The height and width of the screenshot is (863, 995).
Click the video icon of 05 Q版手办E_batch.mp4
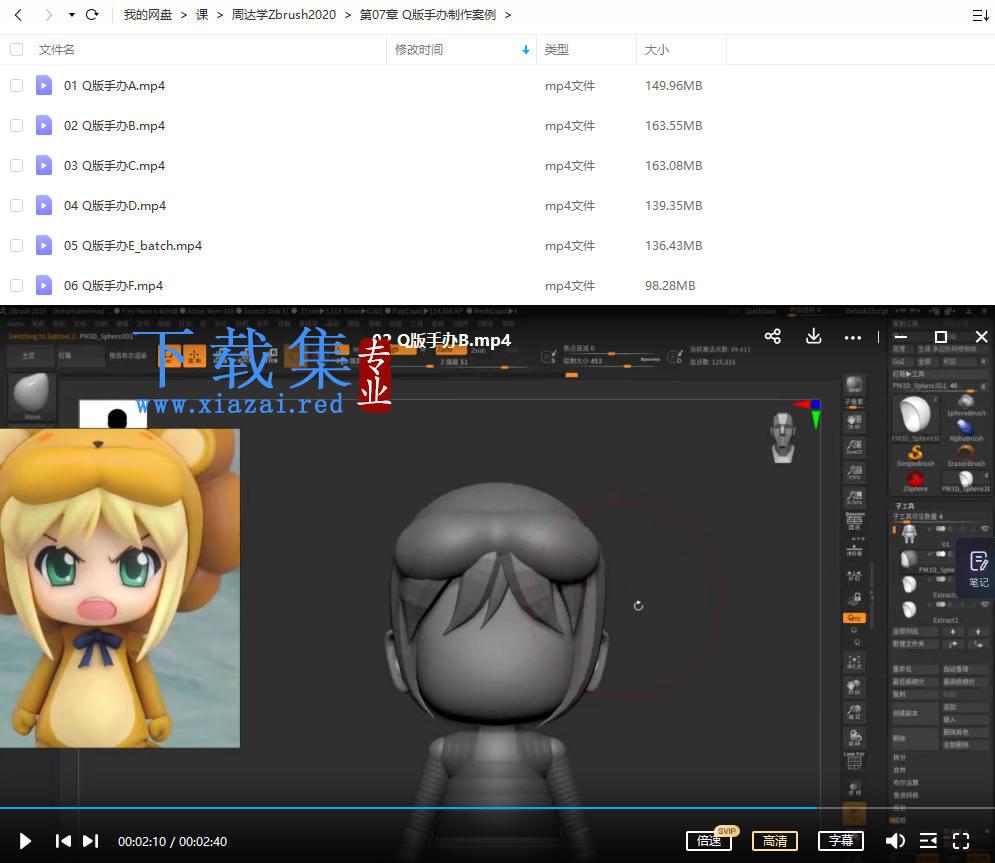tap(44, 245)
